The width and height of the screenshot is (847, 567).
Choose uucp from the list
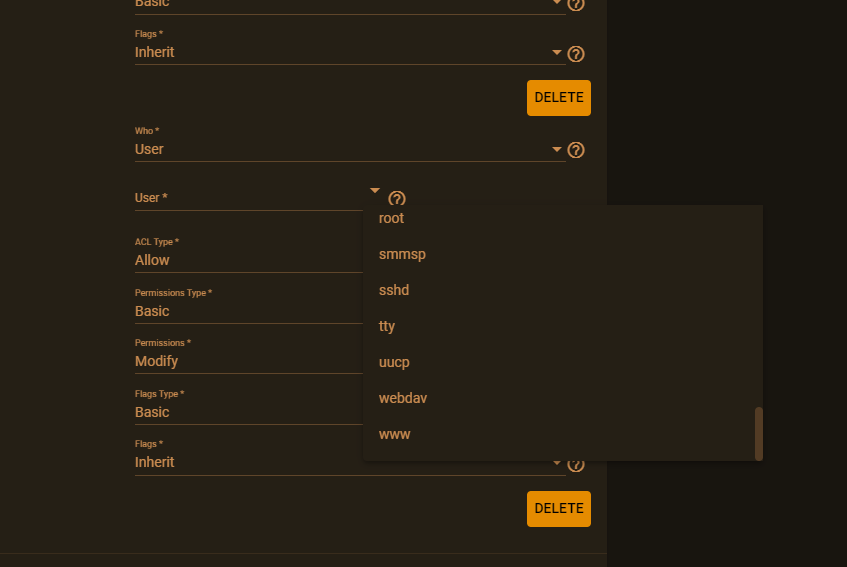(x=394, y=362)
